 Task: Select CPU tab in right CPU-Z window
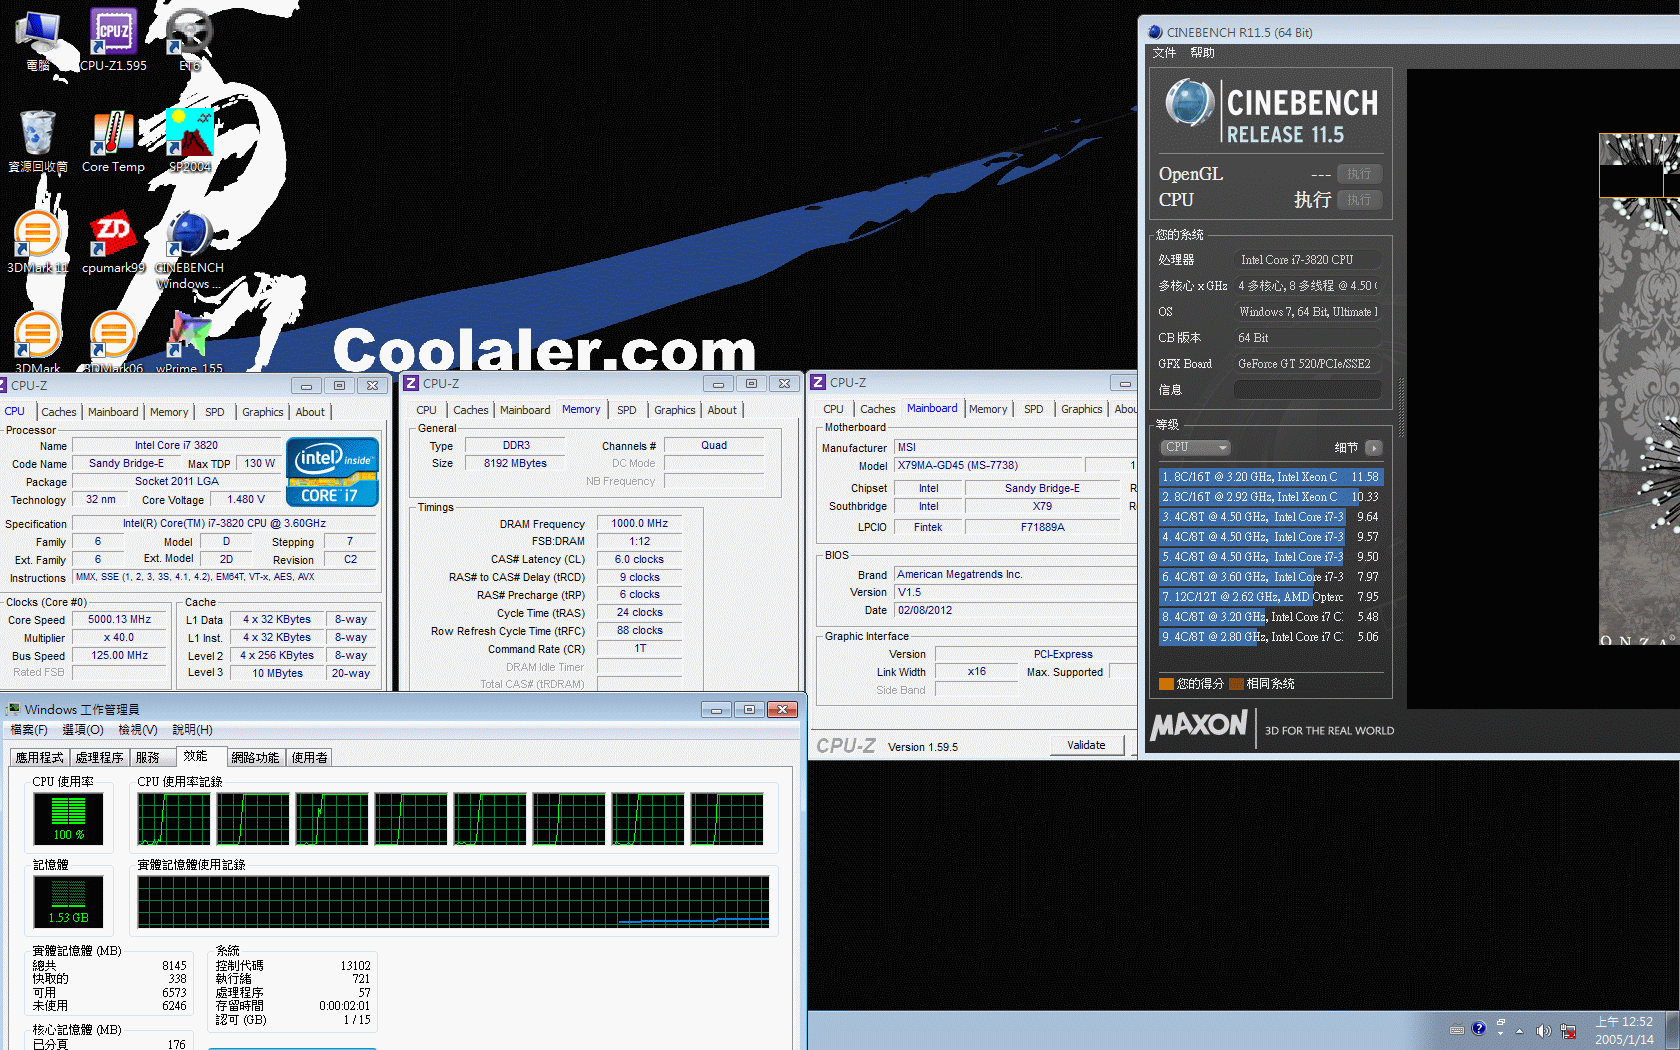(833, 409)
